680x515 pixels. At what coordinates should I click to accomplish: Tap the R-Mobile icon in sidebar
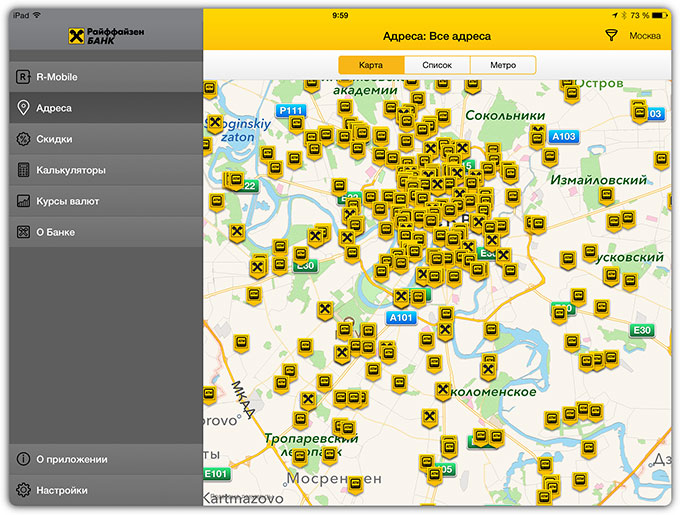[22, 77]
